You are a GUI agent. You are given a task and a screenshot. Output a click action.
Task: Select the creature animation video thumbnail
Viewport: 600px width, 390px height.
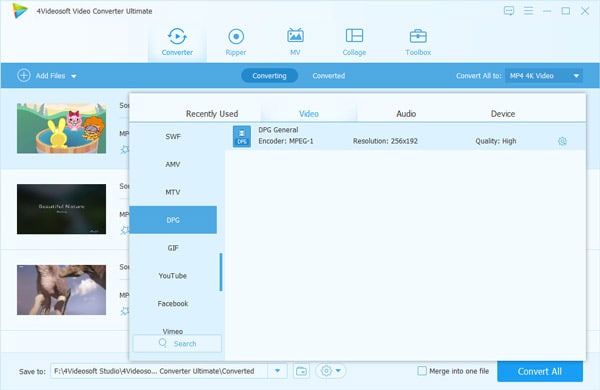(x=62, y=290)
